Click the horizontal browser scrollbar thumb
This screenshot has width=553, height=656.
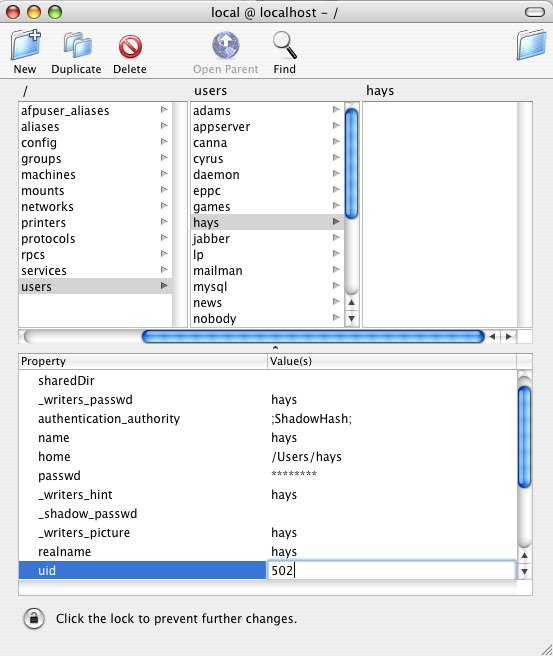point(313,336)
